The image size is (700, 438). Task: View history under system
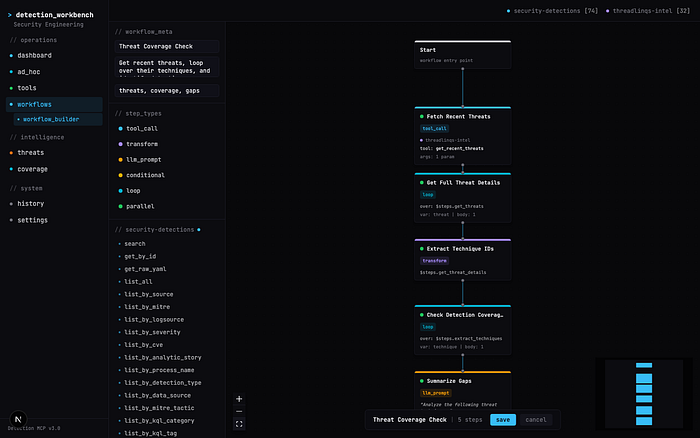[54, 204]
